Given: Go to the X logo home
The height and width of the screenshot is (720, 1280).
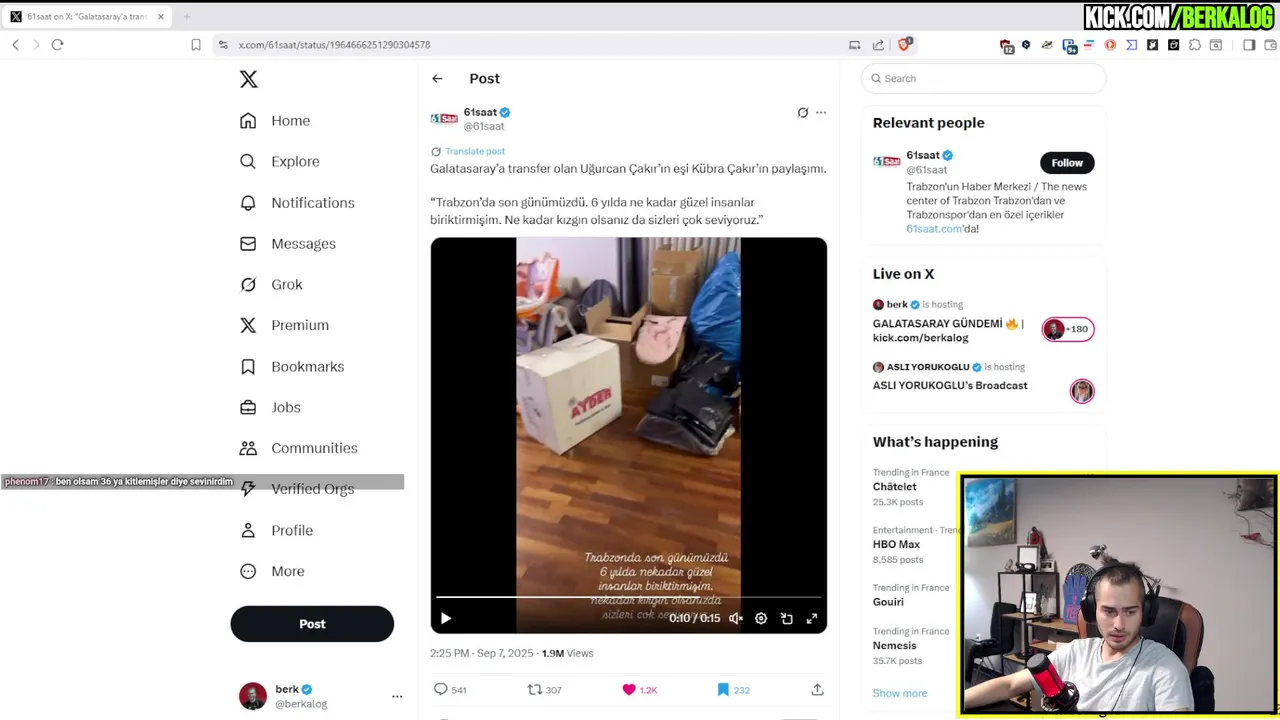Looking at the screenshot, I should pos(249,79).
